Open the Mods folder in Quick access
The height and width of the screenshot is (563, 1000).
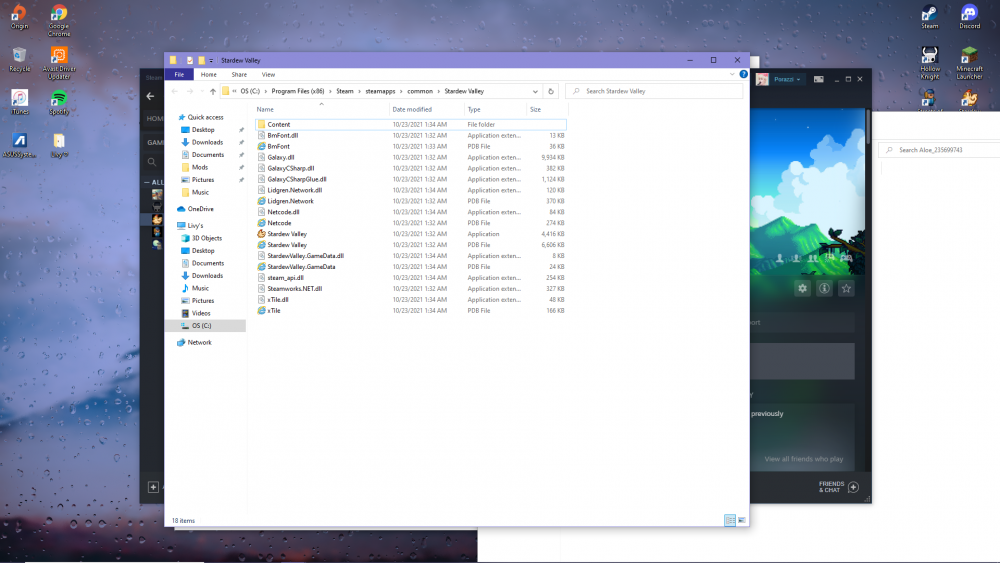click(x=200, y=167)
